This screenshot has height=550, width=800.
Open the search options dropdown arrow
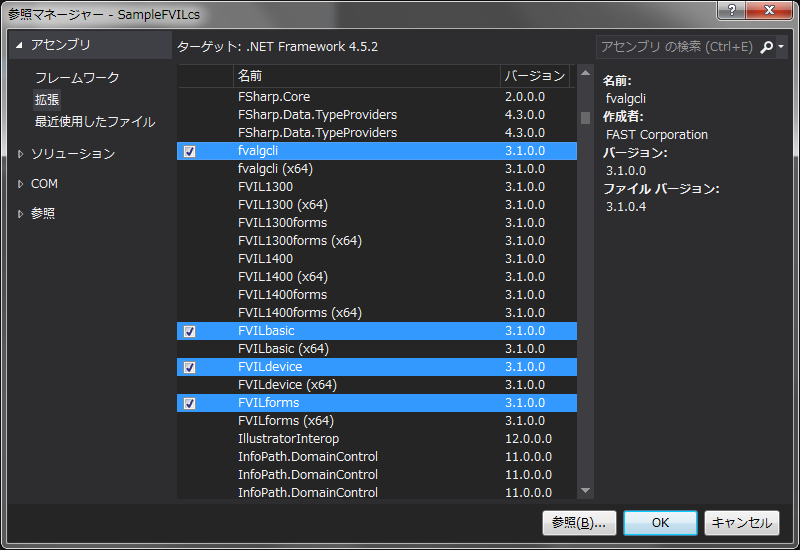781,47
